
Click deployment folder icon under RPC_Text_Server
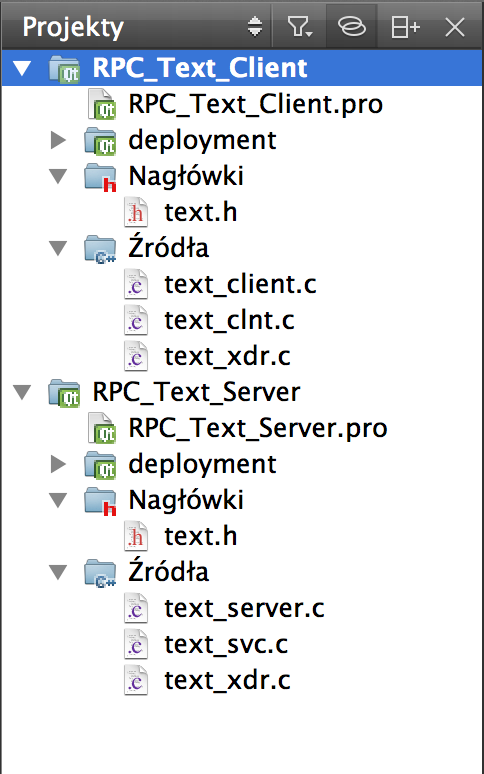100,465
